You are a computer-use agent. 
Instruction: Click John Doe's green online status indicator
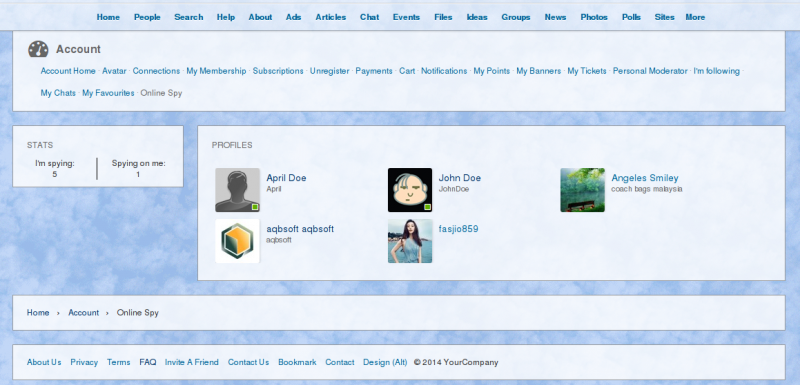(x=428, y=207)
